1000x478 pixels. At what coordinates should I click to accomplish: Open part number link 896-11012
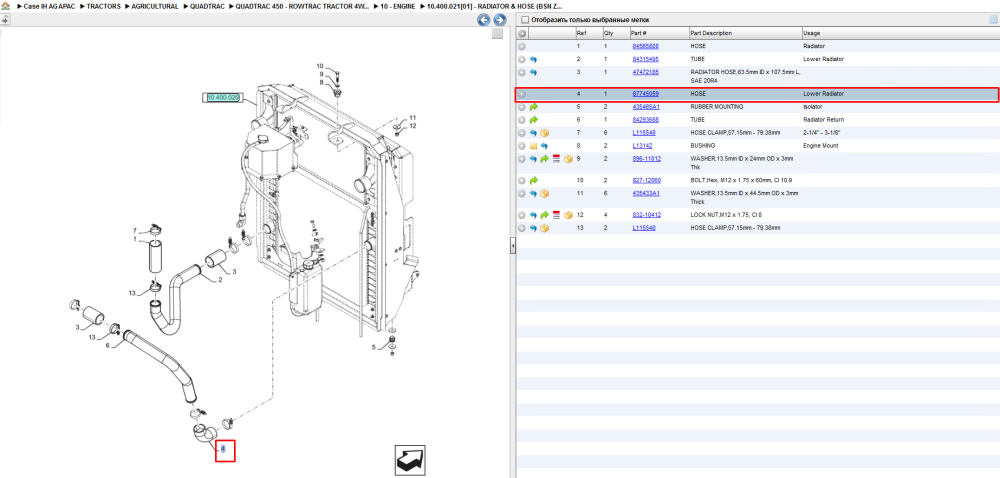point(647,159)
